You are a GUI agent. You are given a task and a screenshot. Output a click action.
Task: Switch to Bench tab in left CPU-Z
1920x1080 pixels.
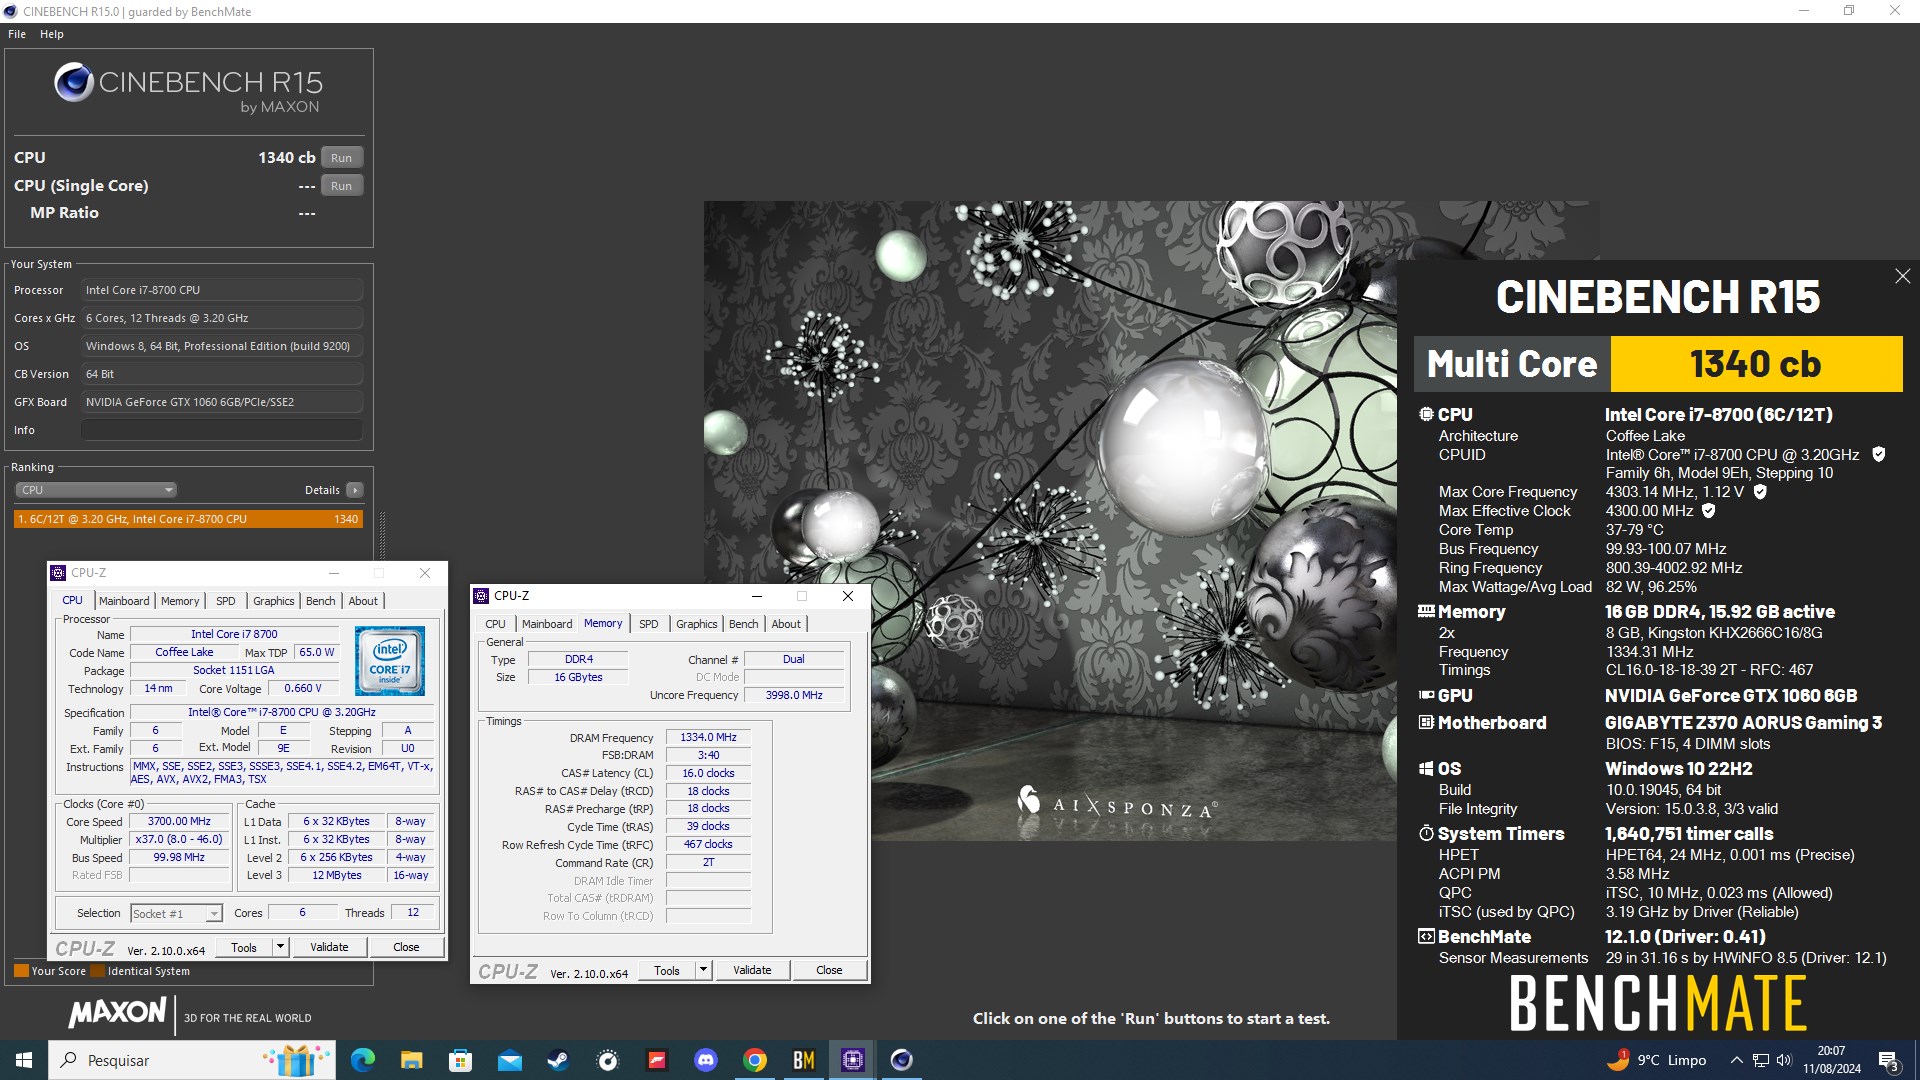click(320, 601)
